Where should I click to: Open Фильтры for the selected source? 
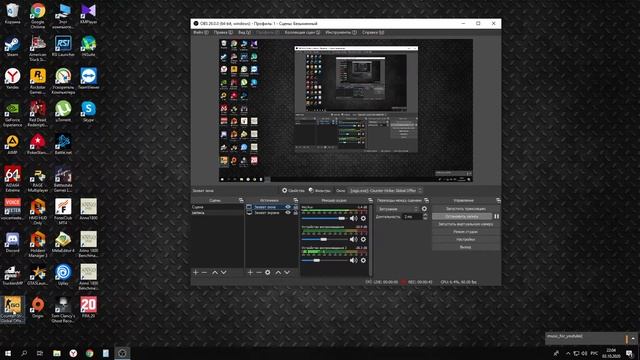pyautogui.click(x=320, y=191)
